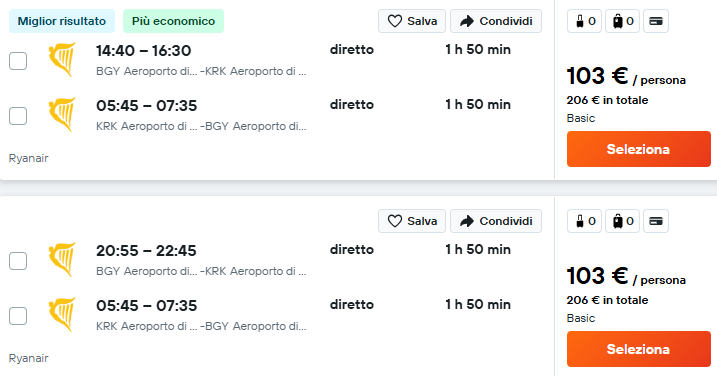This screenshot has width=717, height=376.
Task: Select the second 103 € Ryanair offer
Action: tap(638, 349)
